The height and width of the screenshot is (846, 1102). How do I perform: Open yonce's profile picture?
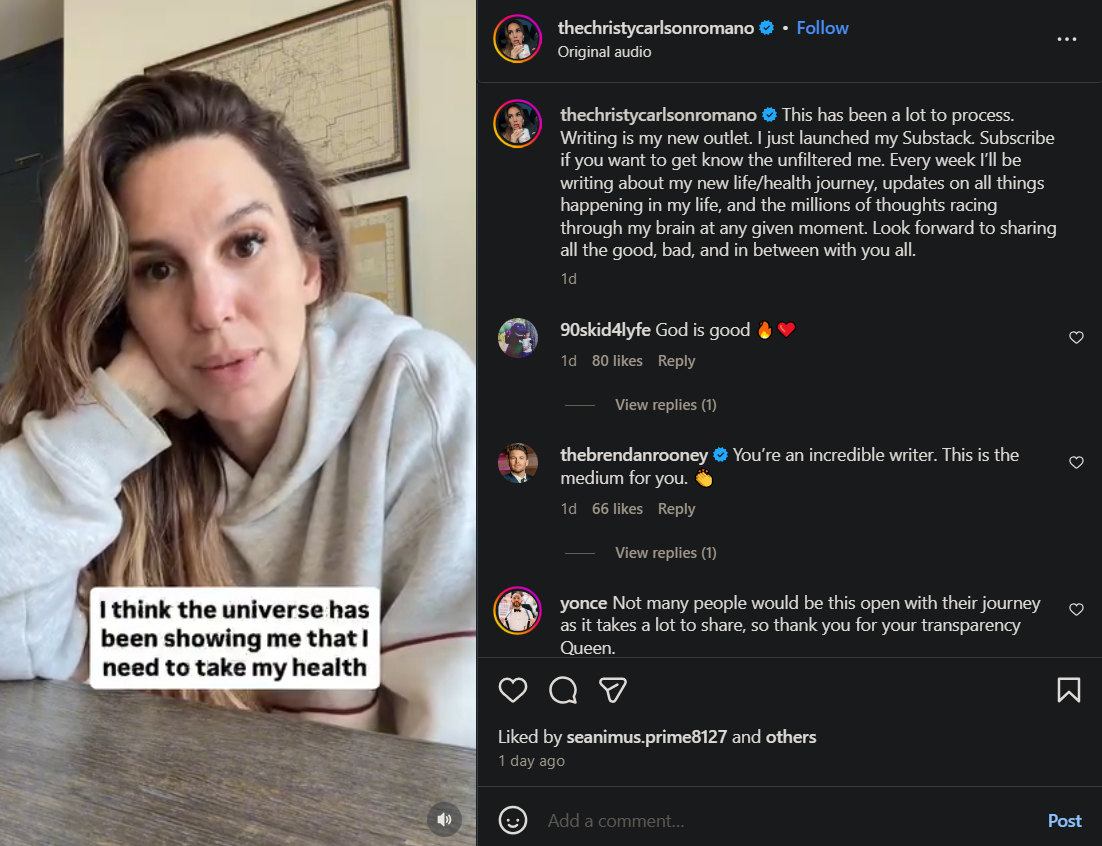click(x=518, y=610)
